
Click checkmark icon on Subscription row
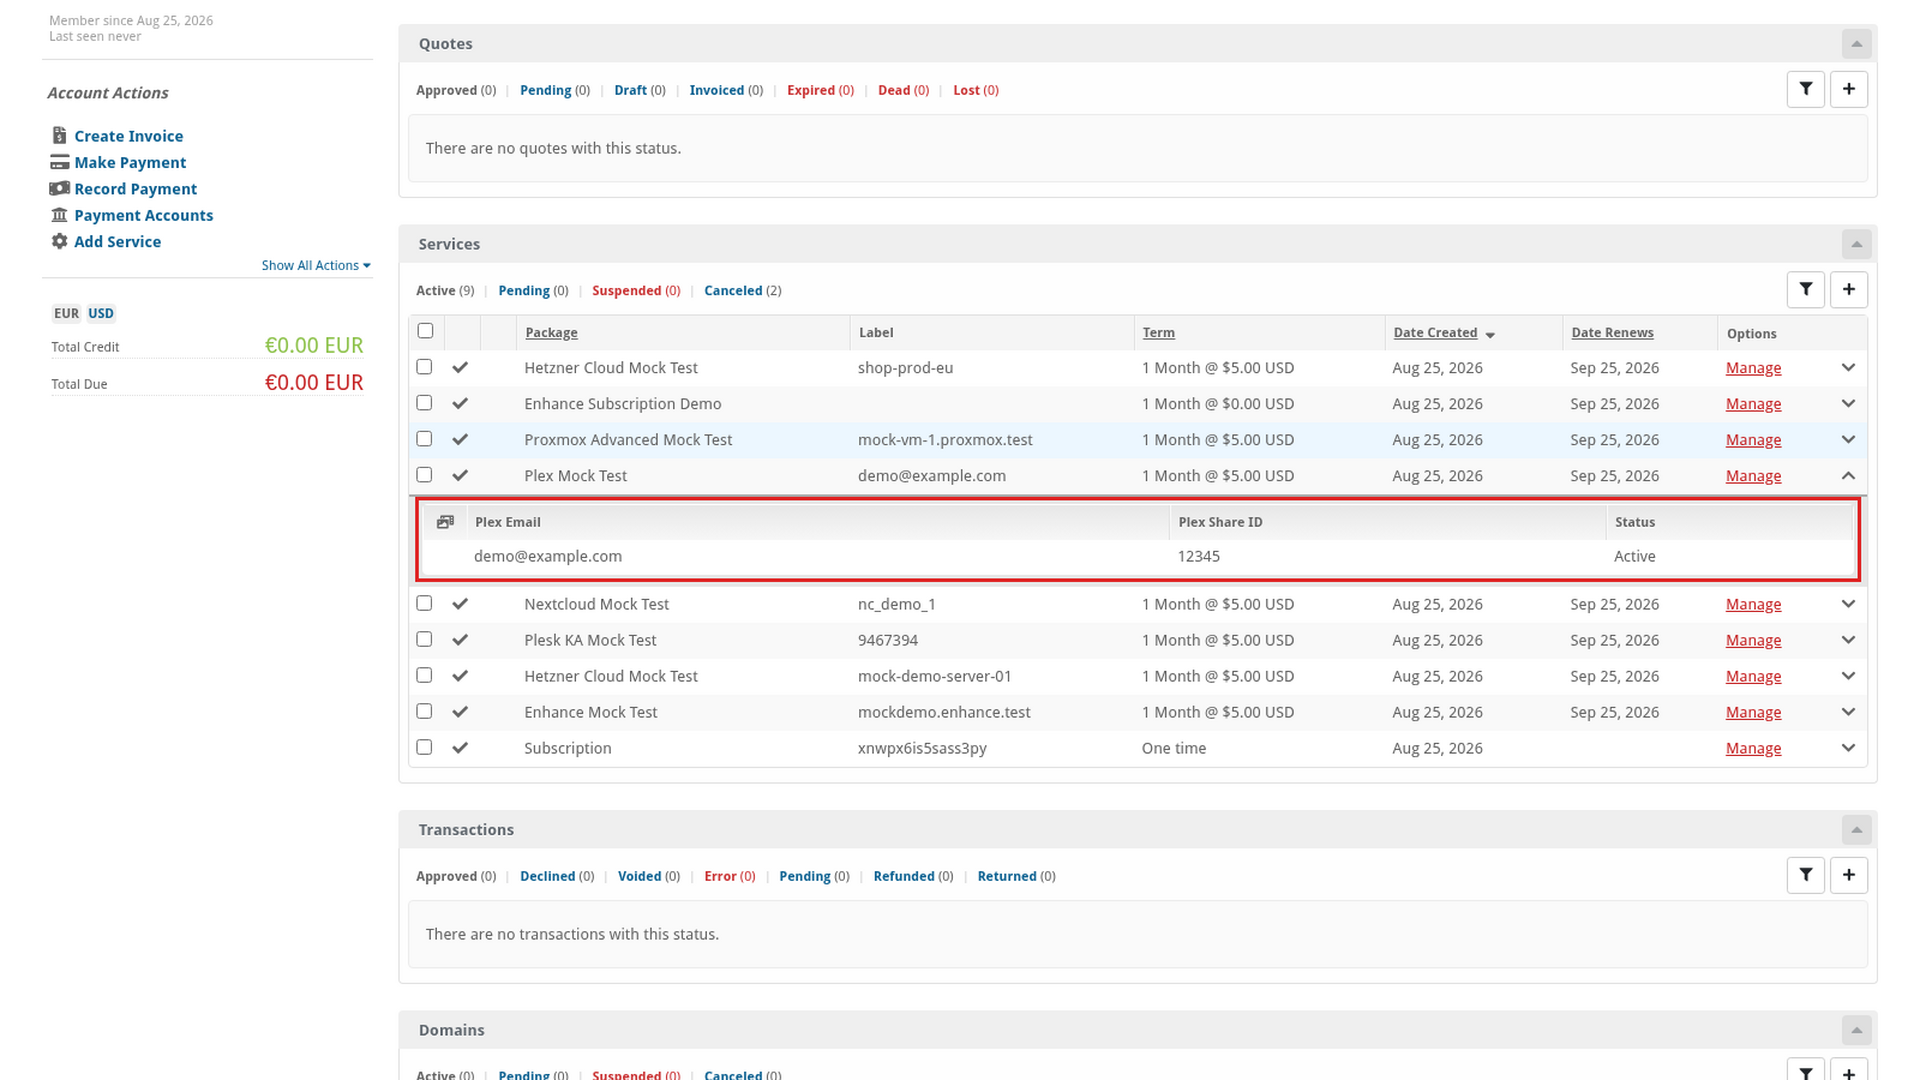[460, 748]
